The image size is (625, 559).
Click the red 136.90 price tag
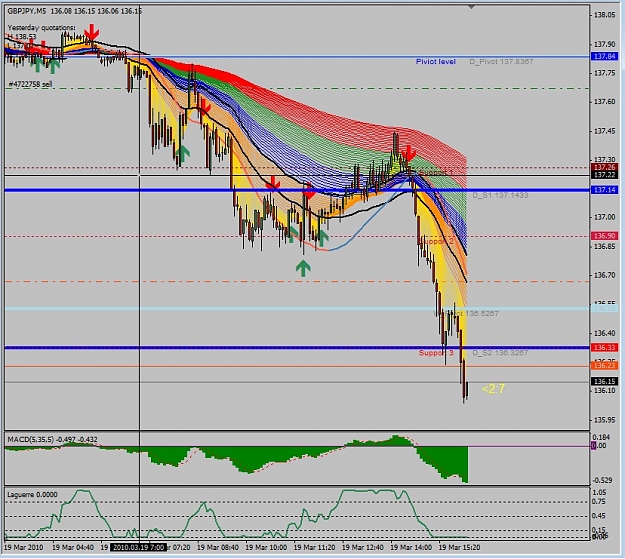click(605, 236)
